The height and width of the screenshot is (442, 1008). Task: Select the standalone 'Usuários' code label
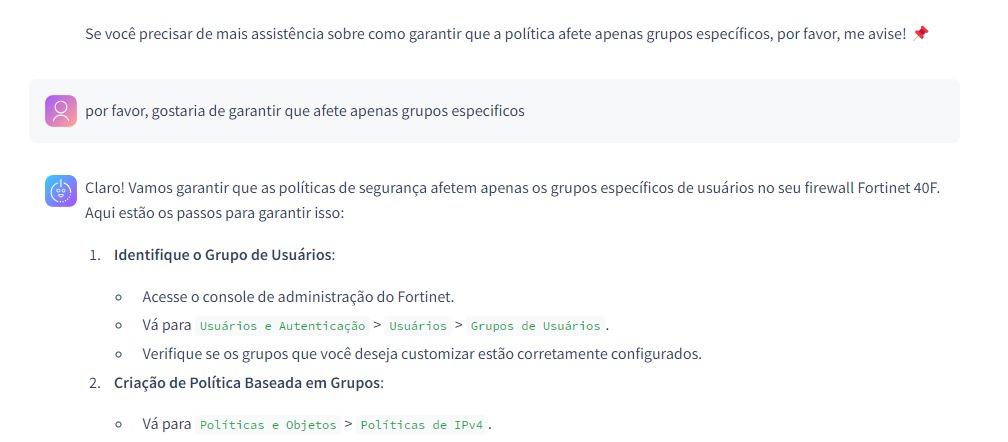(x=418, y=326)
